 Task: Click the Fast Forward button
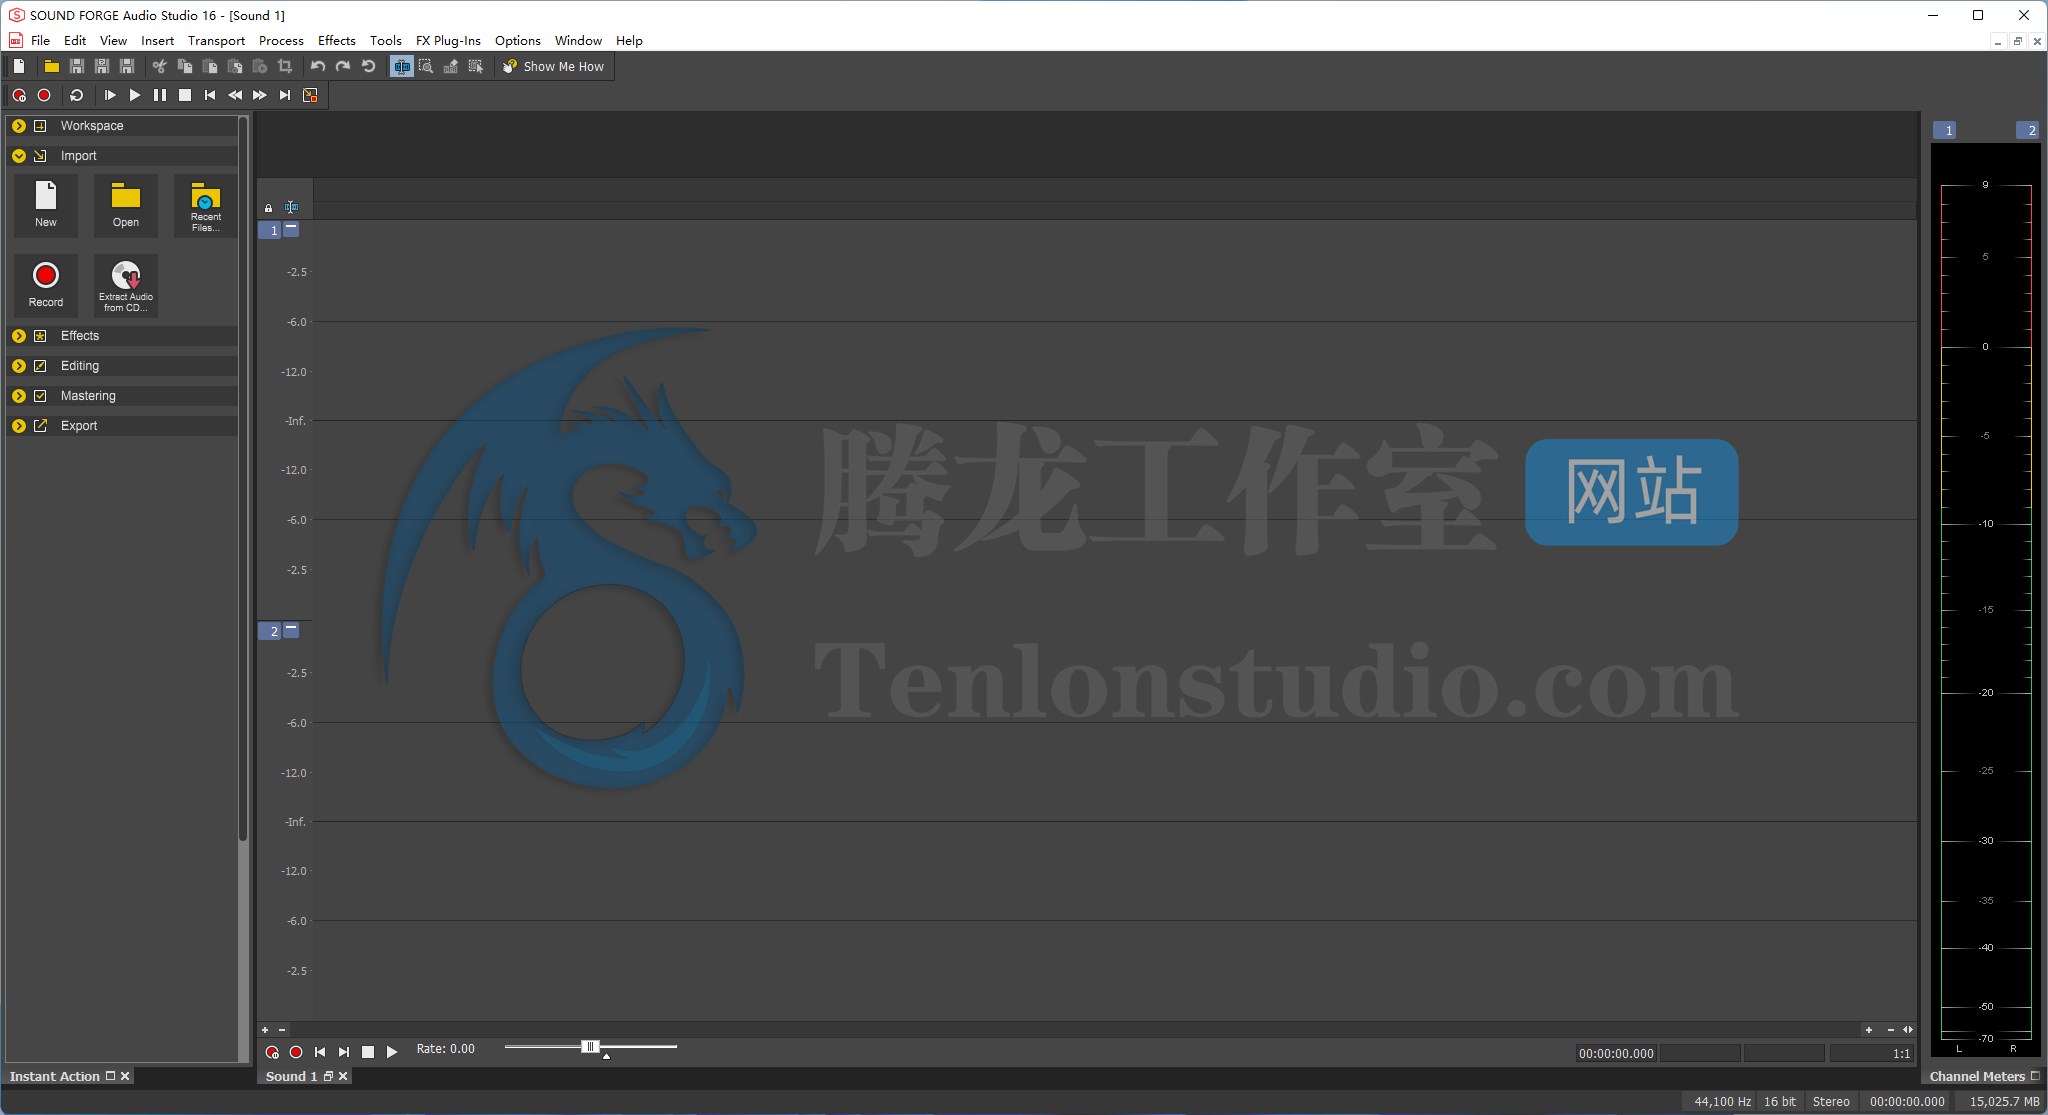pos(260,95)
